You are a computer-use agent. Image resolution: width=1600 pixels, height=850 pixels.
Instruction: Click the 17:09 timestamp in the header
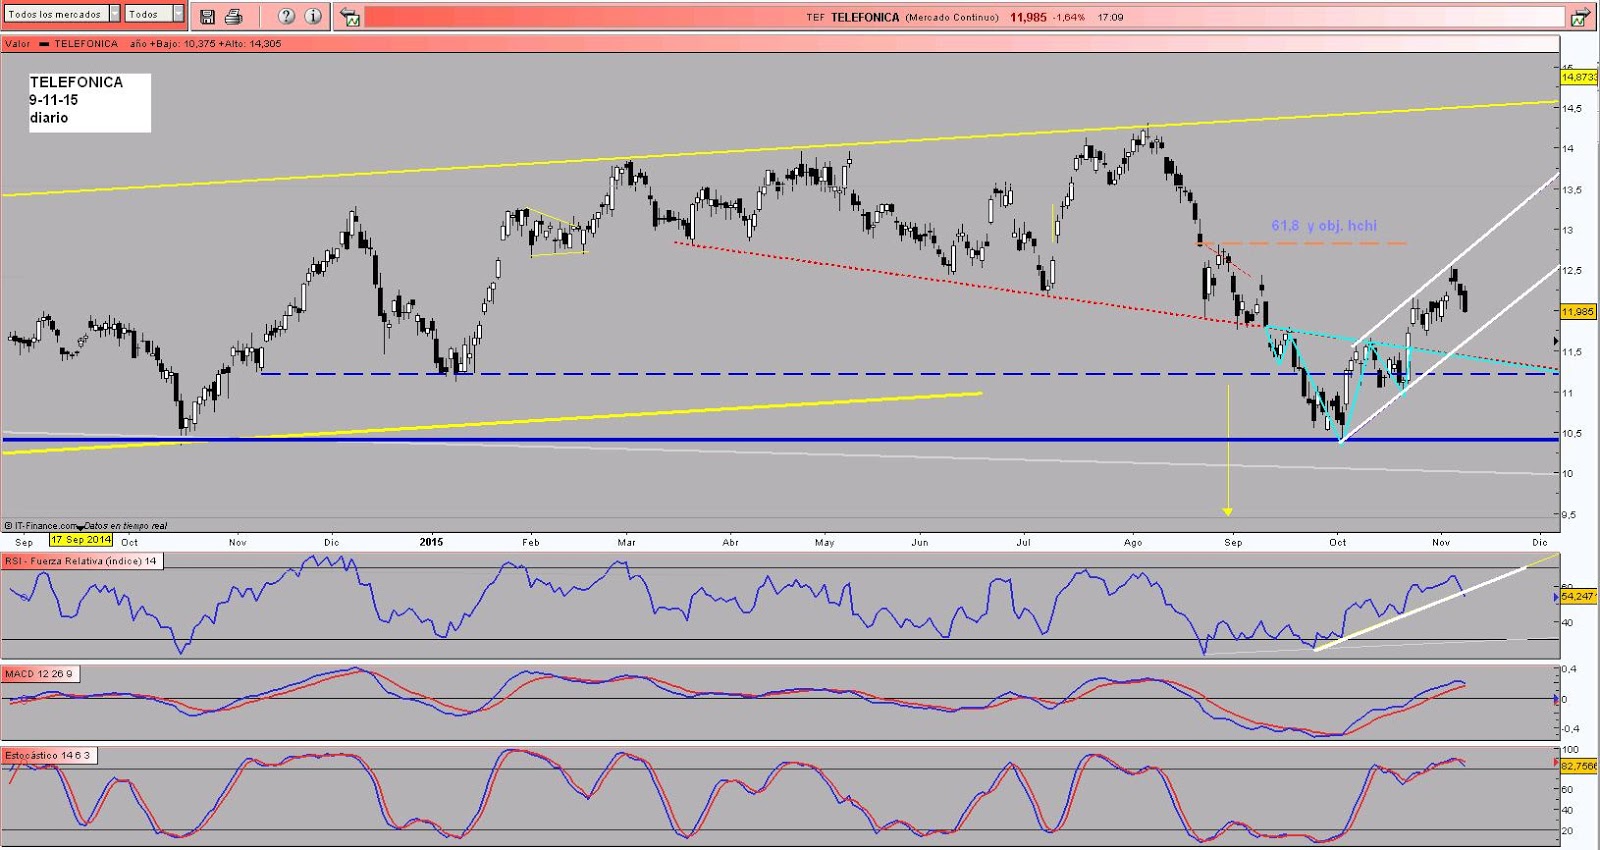coord(1110,17)
